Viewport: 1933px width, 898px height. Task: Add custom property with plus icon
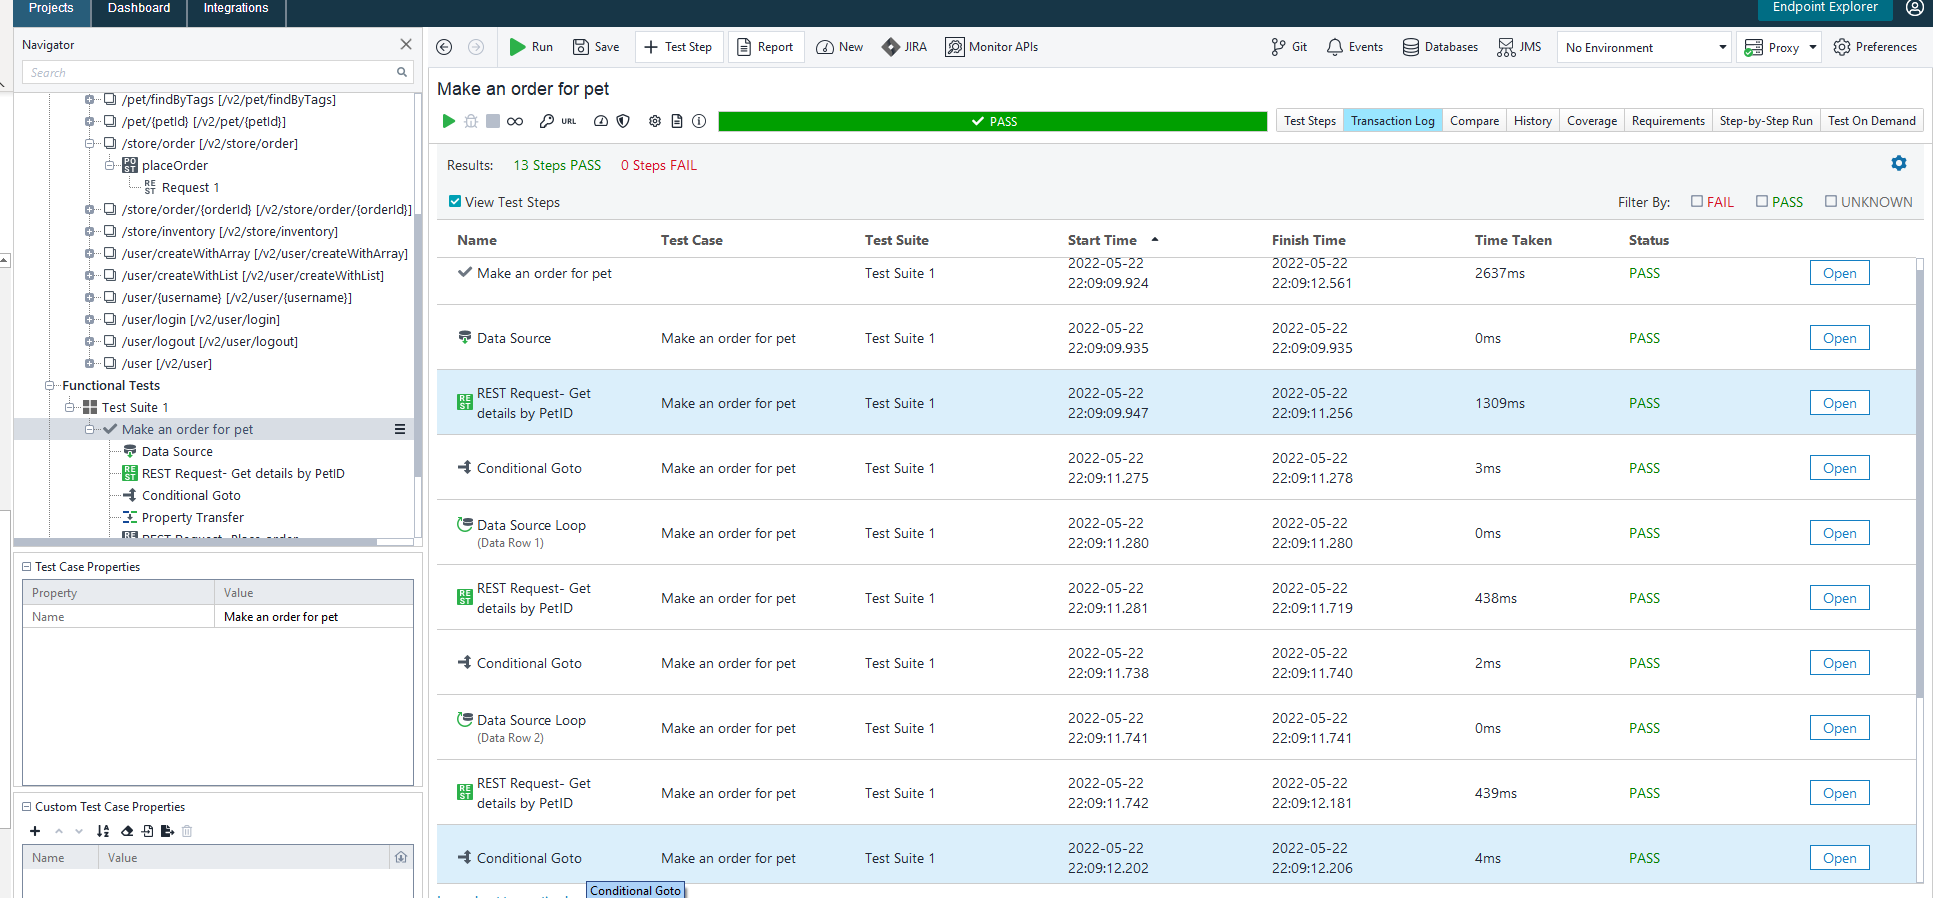[35, 831]
